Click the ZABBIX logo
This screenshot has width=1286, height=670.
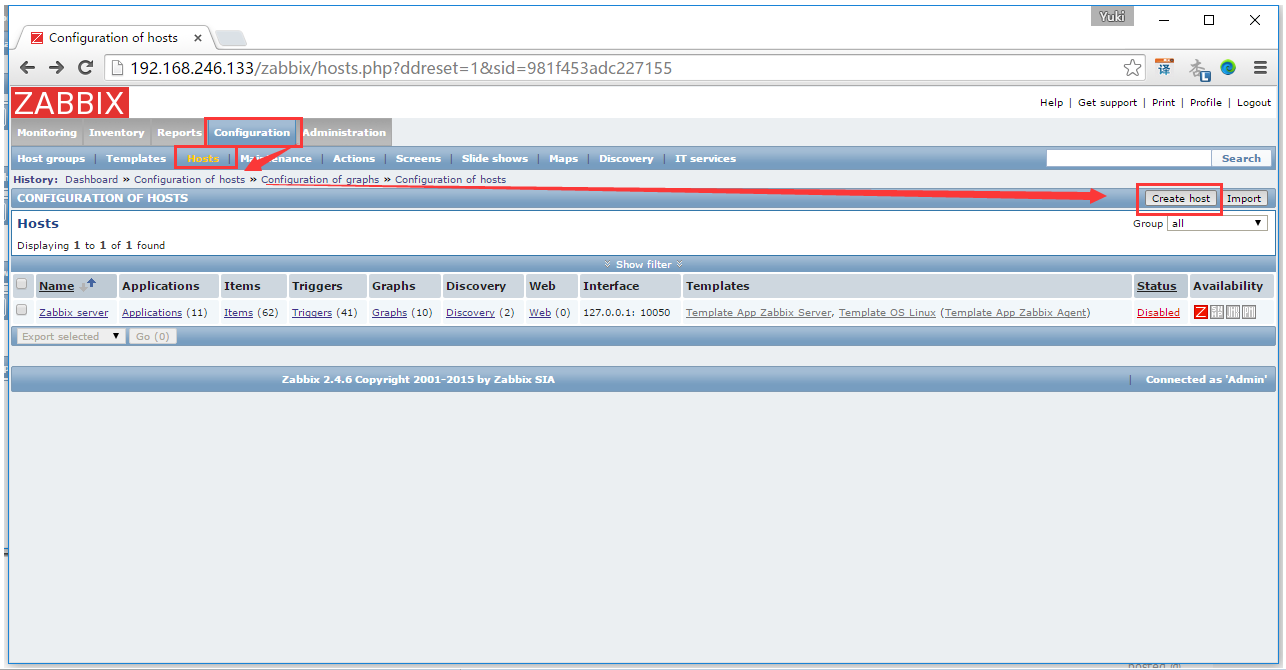tap(70, 103)
